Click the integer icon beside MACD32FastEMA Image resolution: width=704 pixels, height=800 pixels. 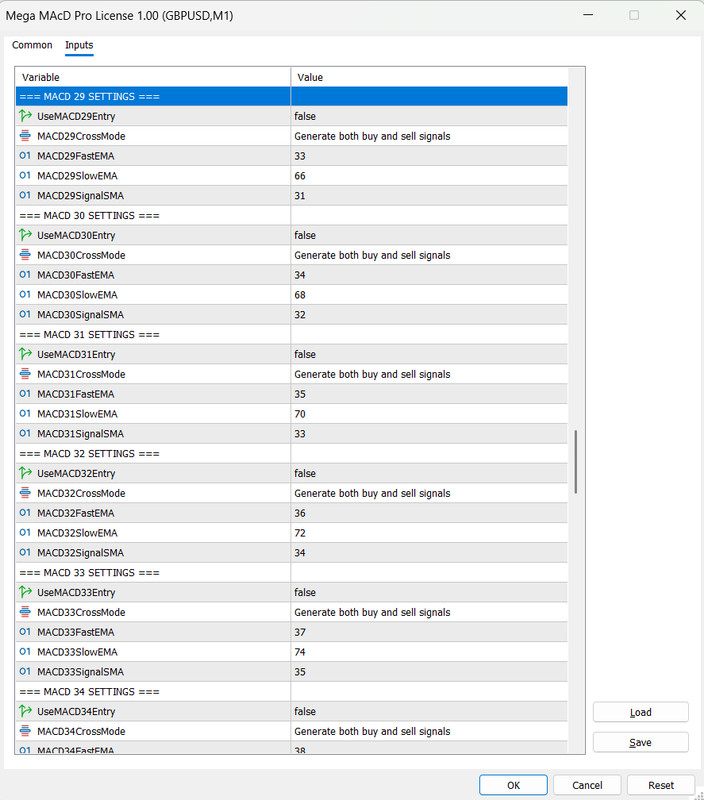click(25, 513)
